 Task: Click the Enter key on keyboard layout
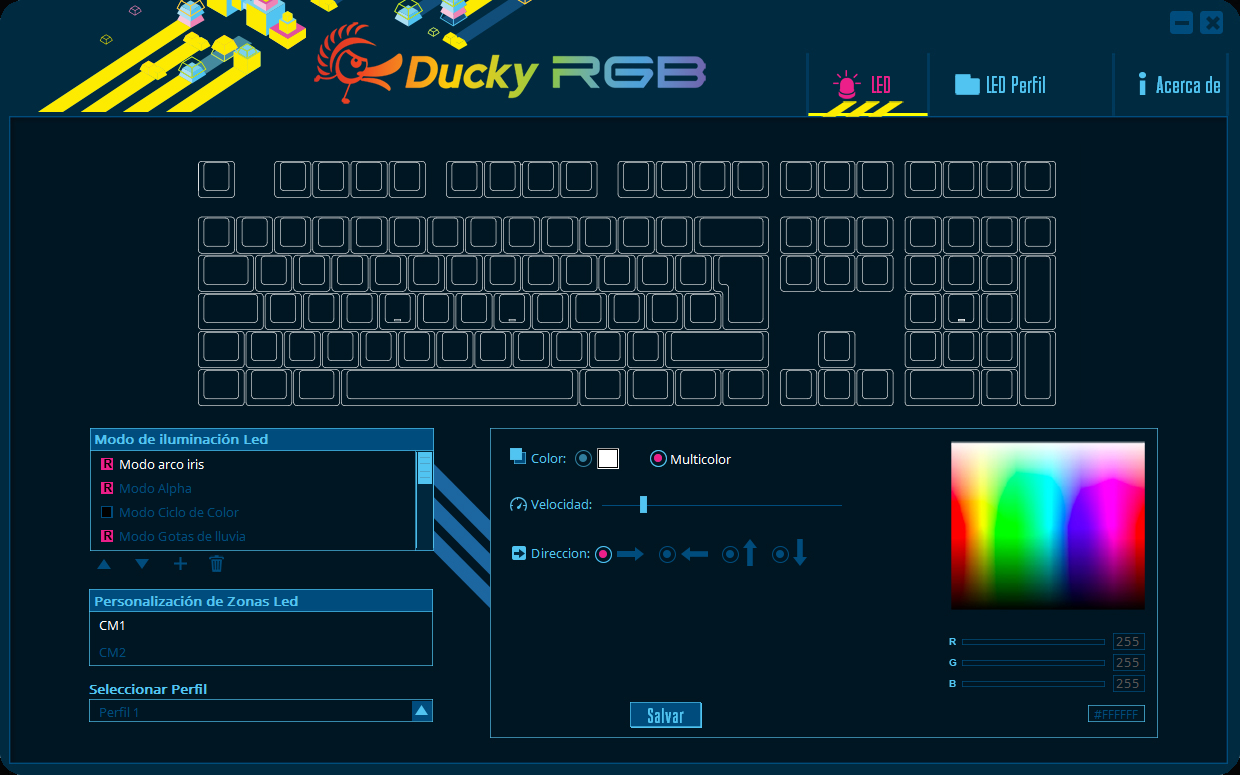pyautogui.click(x=744, y=290)
